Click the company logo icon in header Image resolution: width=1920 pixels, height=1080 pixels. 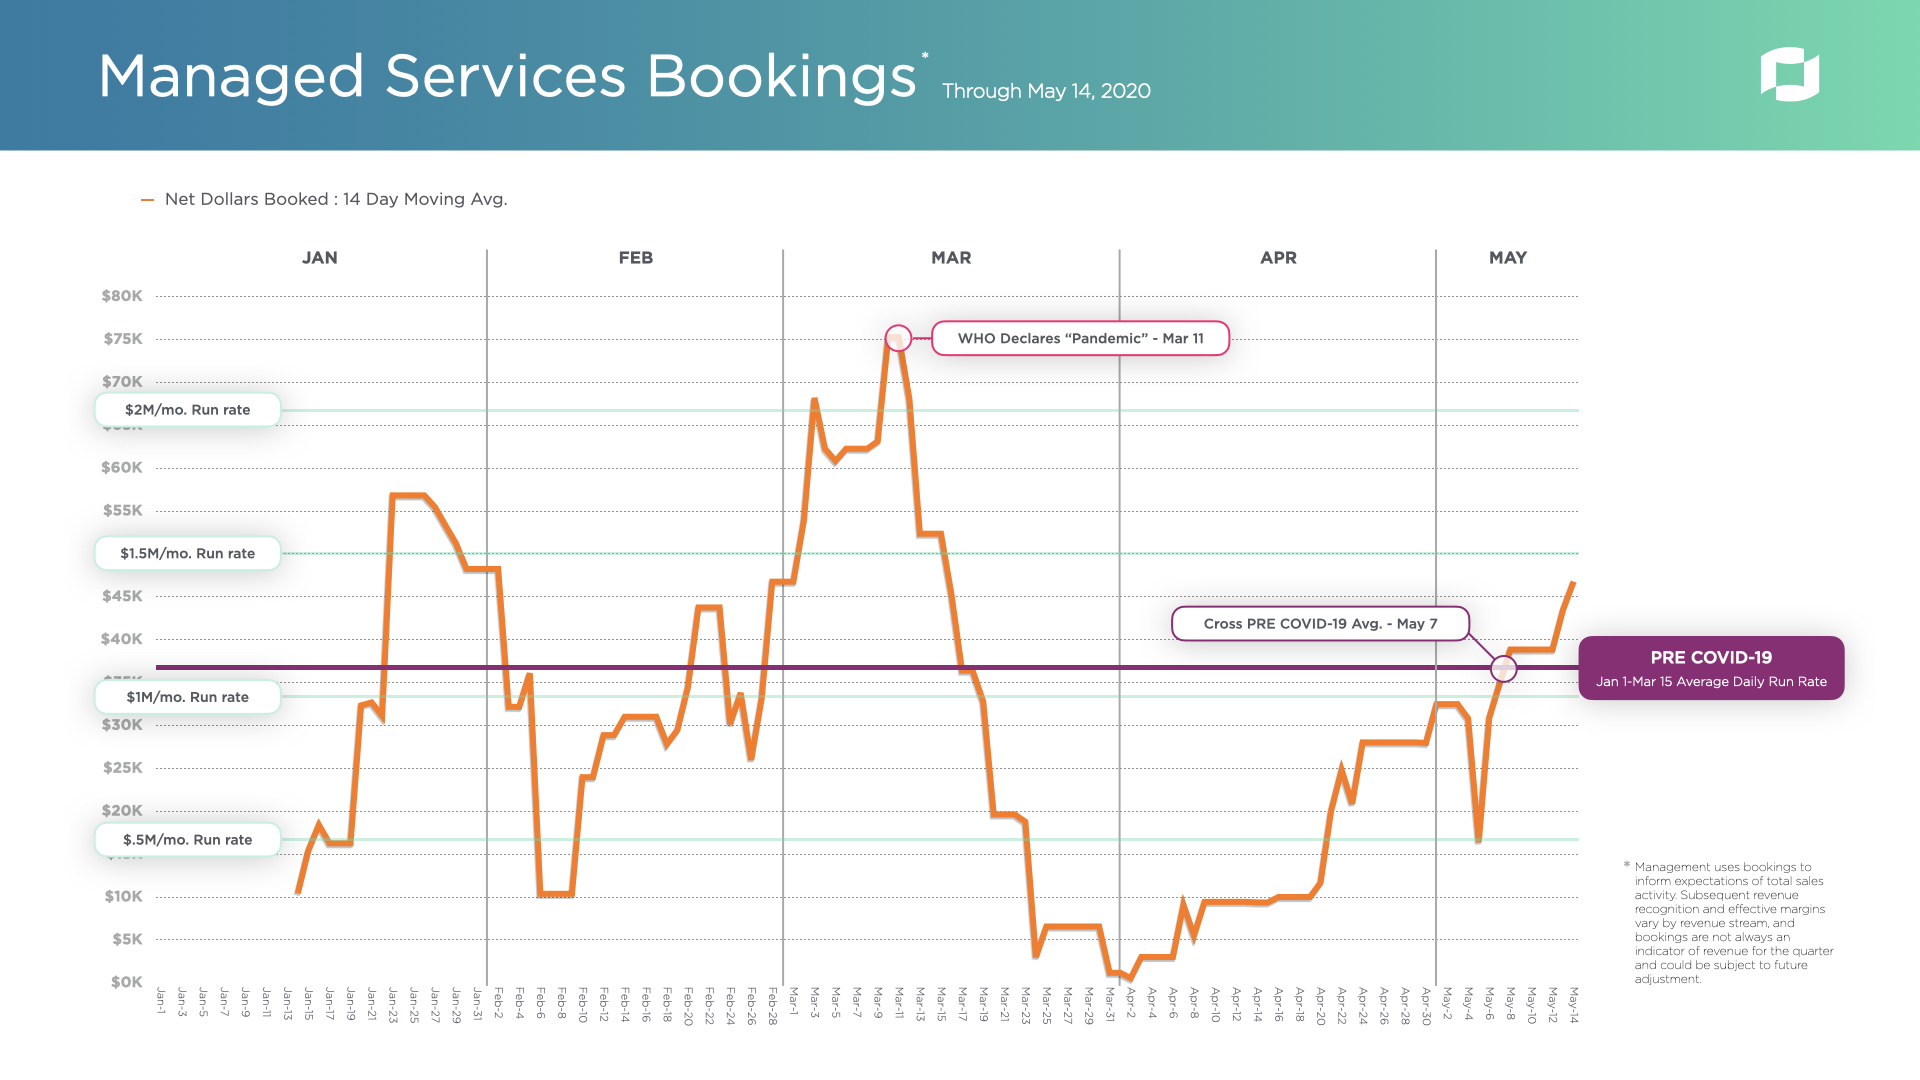point(1789,74)
